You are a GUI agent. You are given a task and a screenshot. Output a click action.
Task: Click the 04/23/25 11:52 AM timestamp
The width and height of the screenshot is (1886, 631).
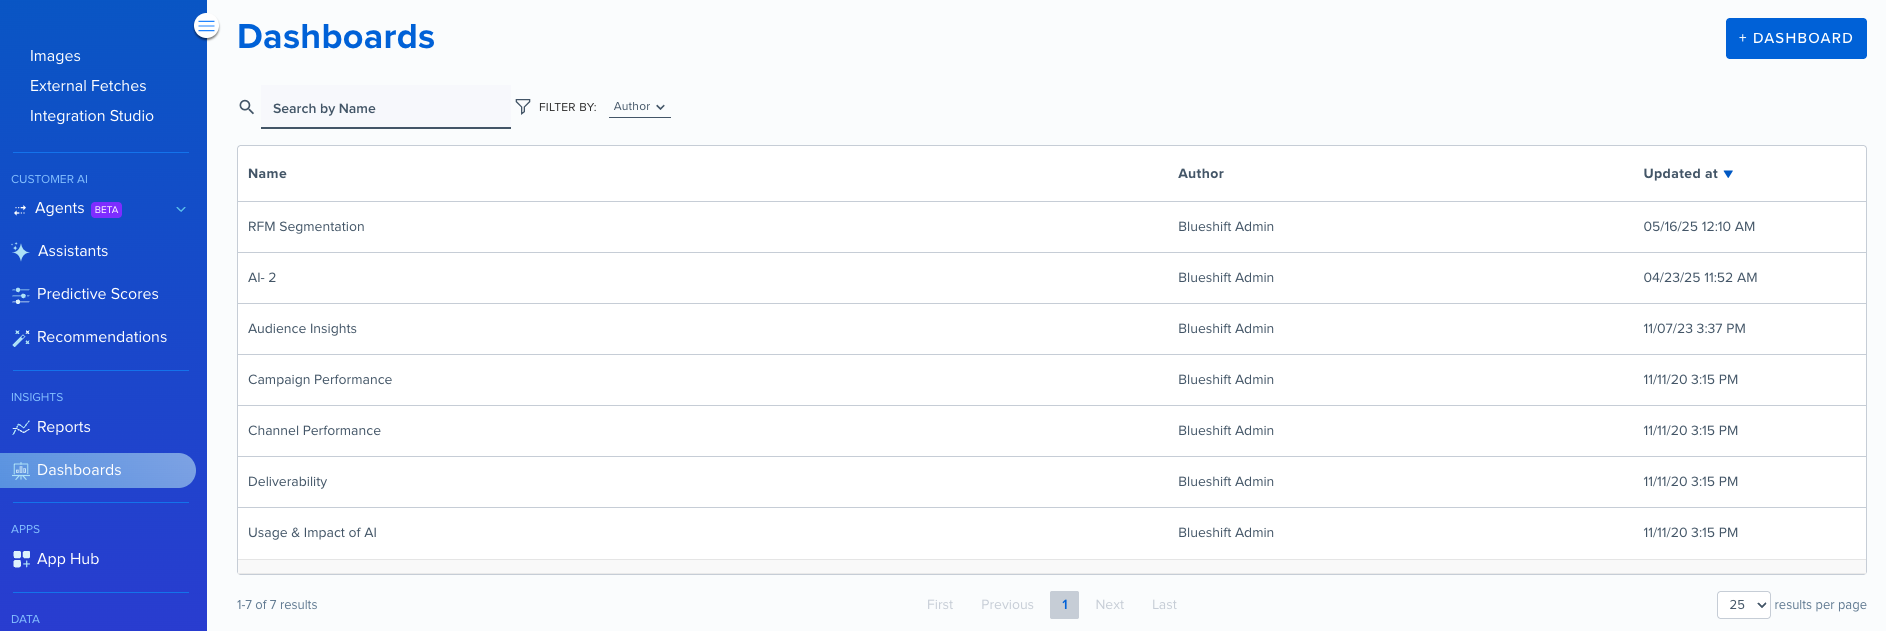(1700, 278)
